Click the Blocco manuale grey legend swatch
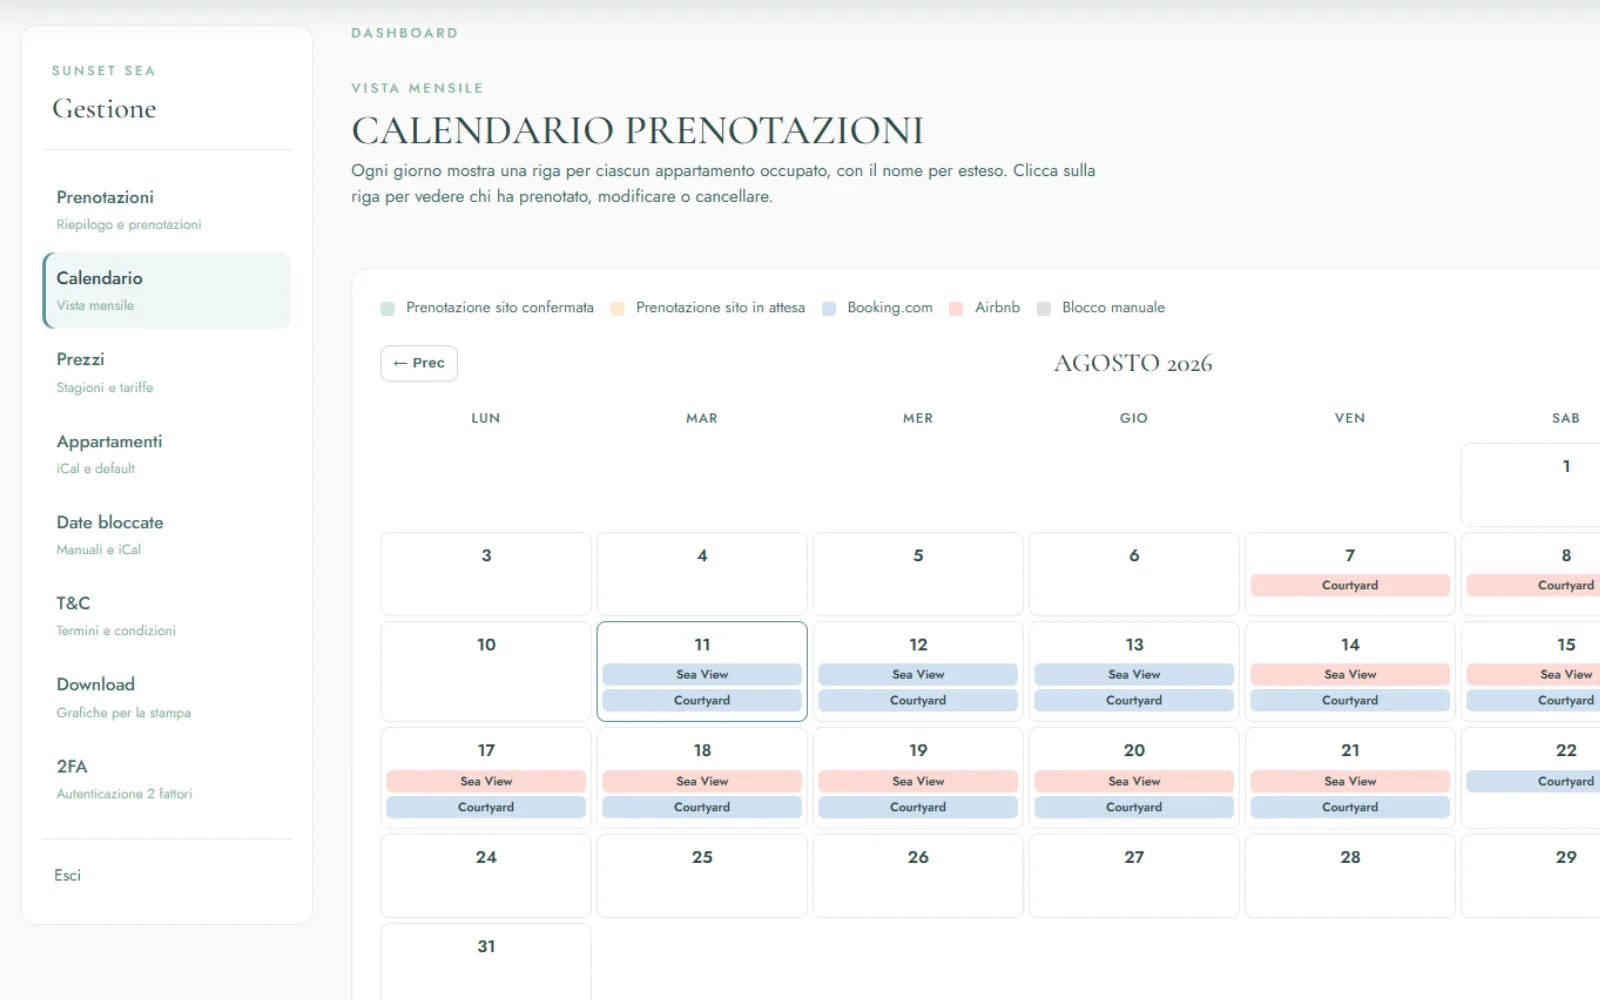Viewport: 1600px width, 1000px height. coord(1044,308)
